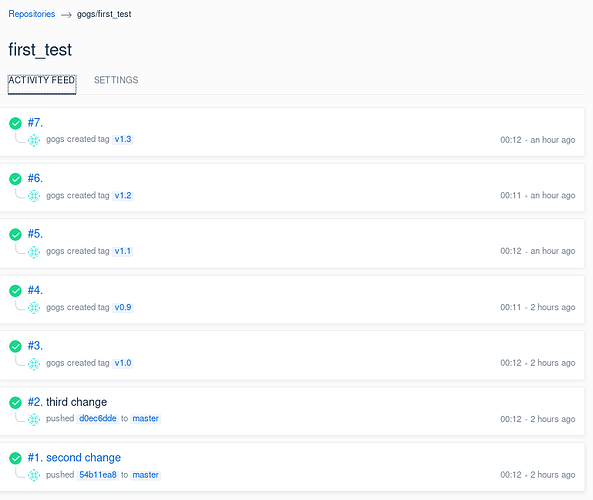Click the avatar icon beside tag v0.9
Viewport: 593px width, 500px height.
click(34, 307)
